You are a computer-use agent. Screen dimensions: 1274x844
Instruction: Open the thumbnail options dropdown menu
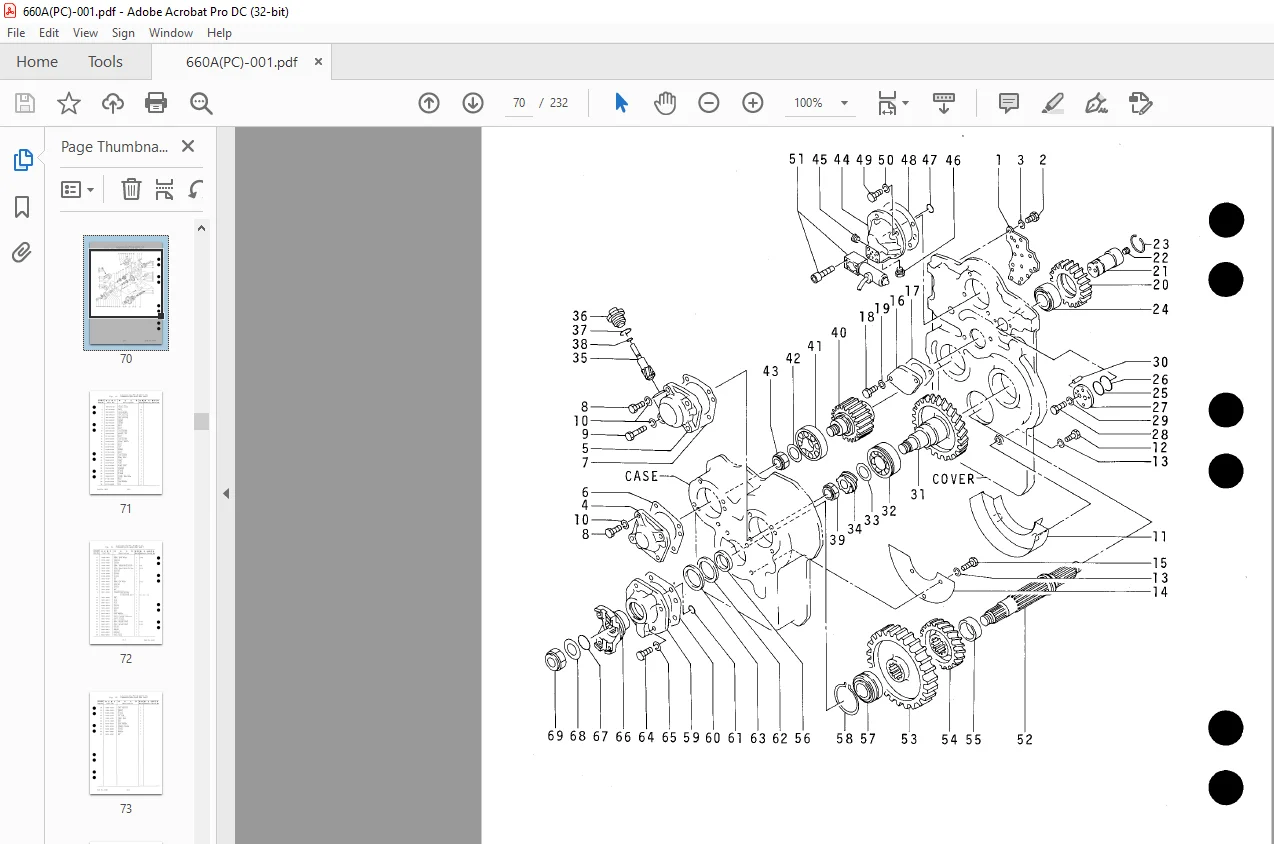(78, 189)
